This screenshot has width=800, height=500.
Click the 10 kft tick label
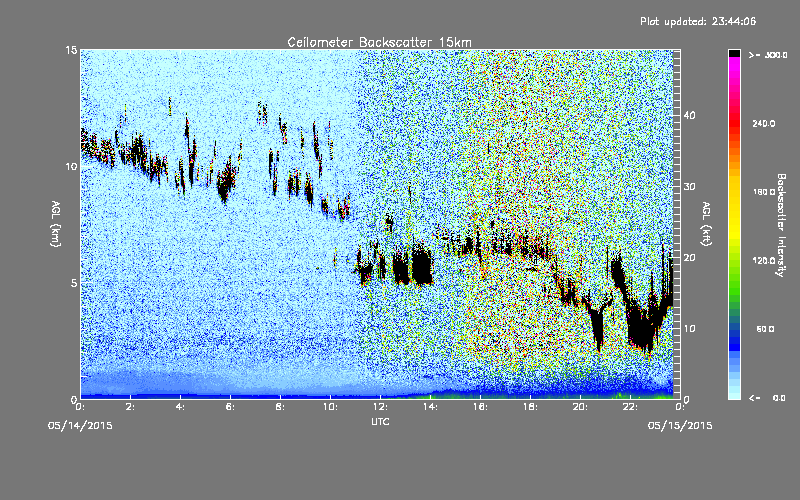[x=689, y=329]
